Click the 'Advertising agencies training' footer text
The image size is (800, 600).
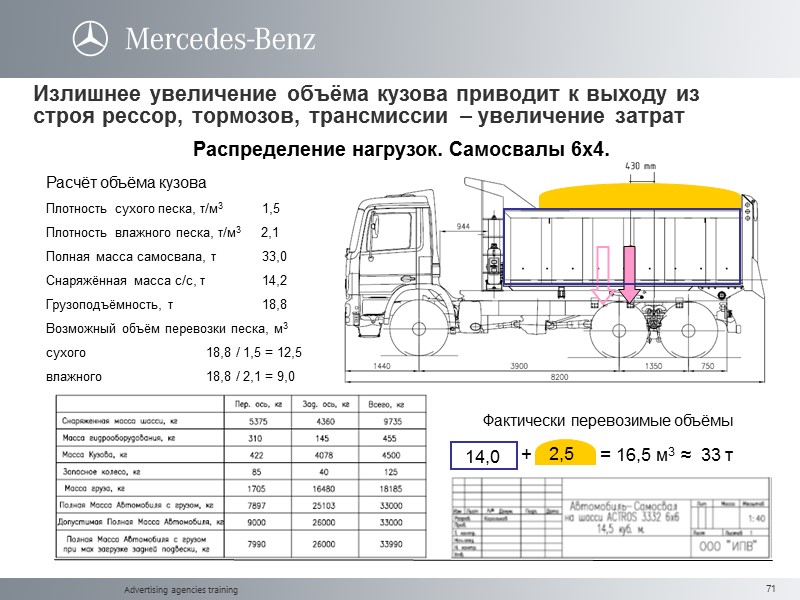point(181,590)
